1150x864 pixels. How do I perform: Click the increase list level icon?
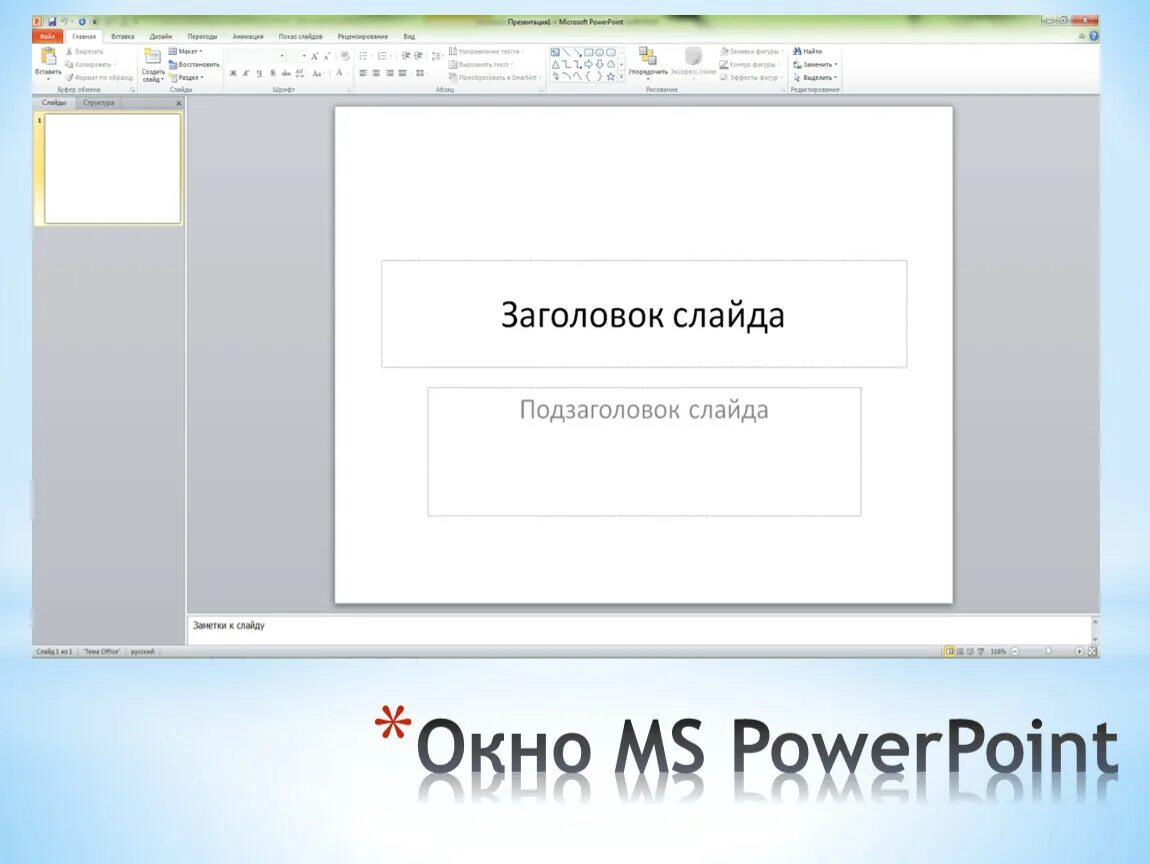click(x=418, y=56)
